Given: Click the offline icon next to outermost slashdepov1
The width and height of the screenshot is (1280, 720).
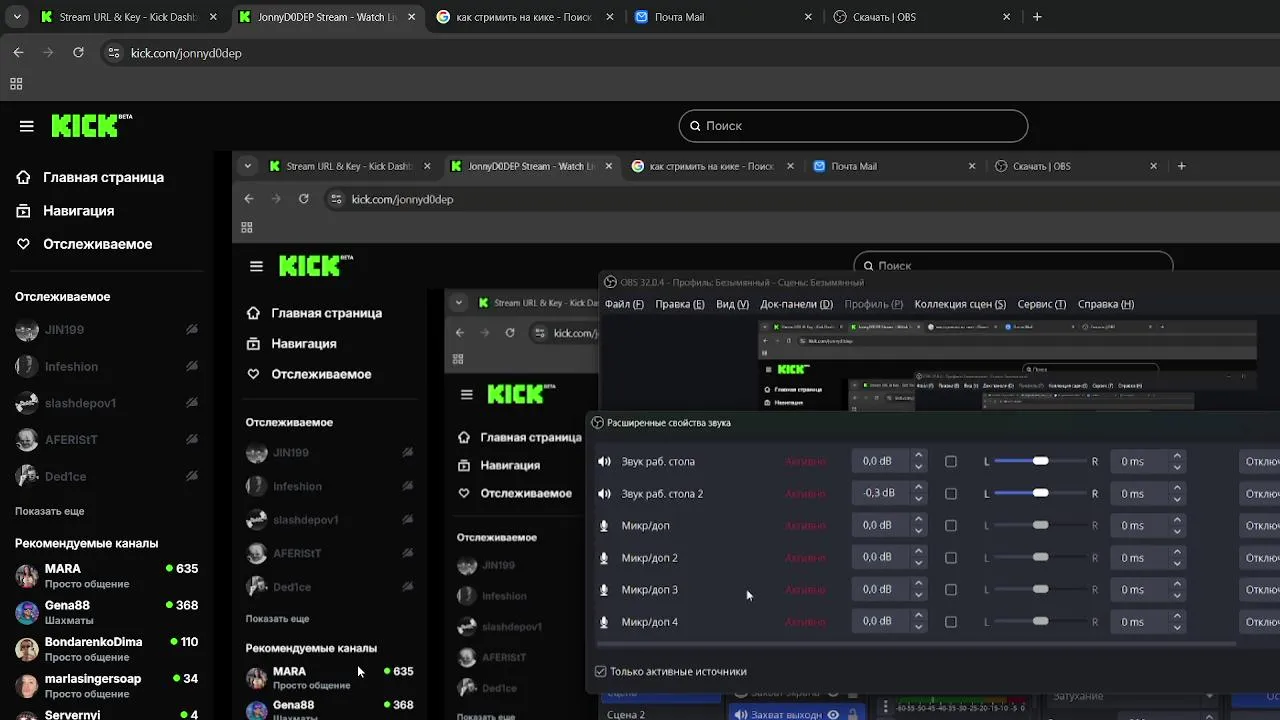Looking at the screenshot, I should pyautogui.click(x=191, y=403).
